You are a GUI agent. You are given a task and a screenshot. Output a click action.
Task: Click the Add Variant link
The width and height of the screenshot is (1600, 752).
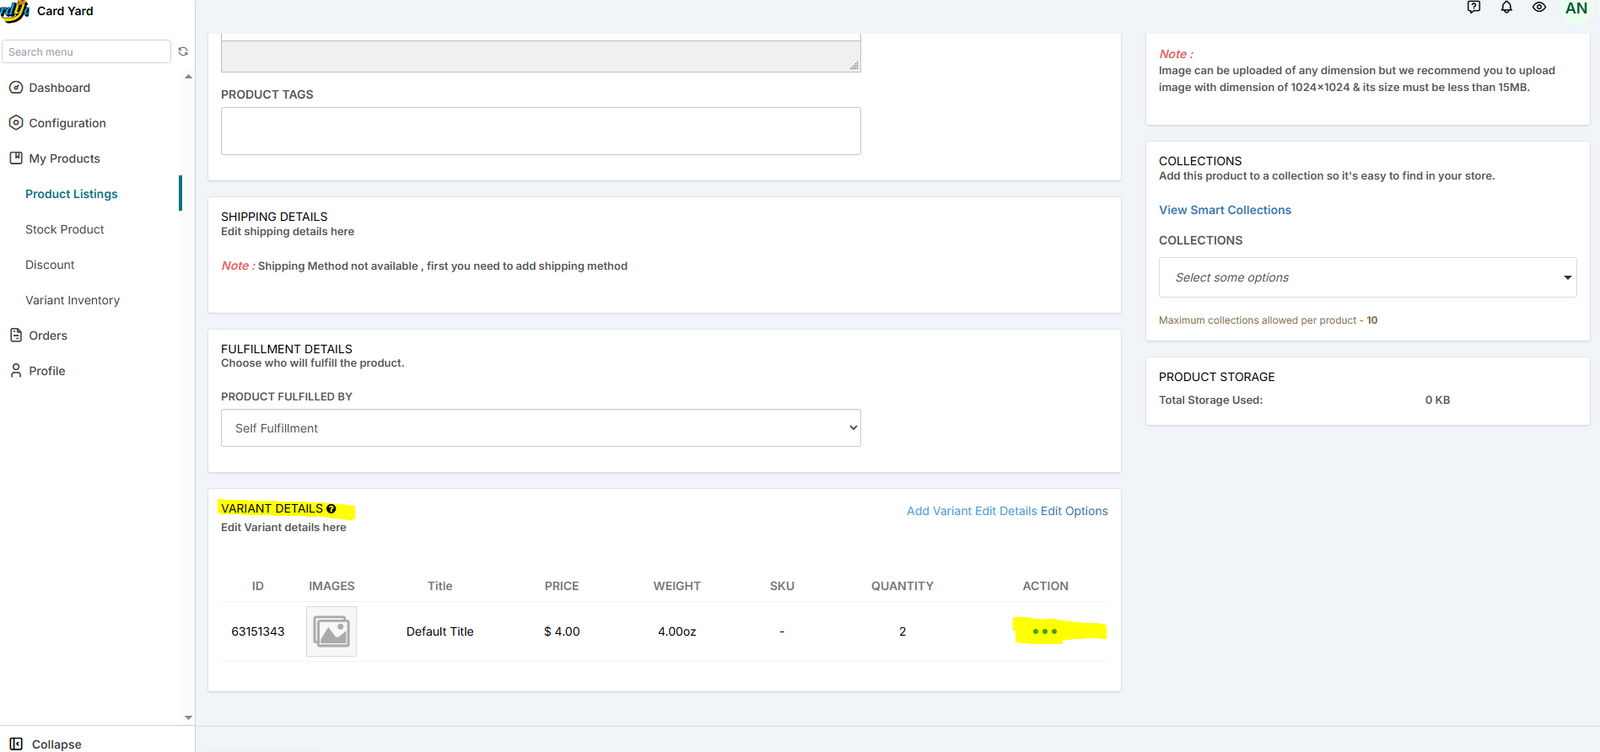(939, 511)
